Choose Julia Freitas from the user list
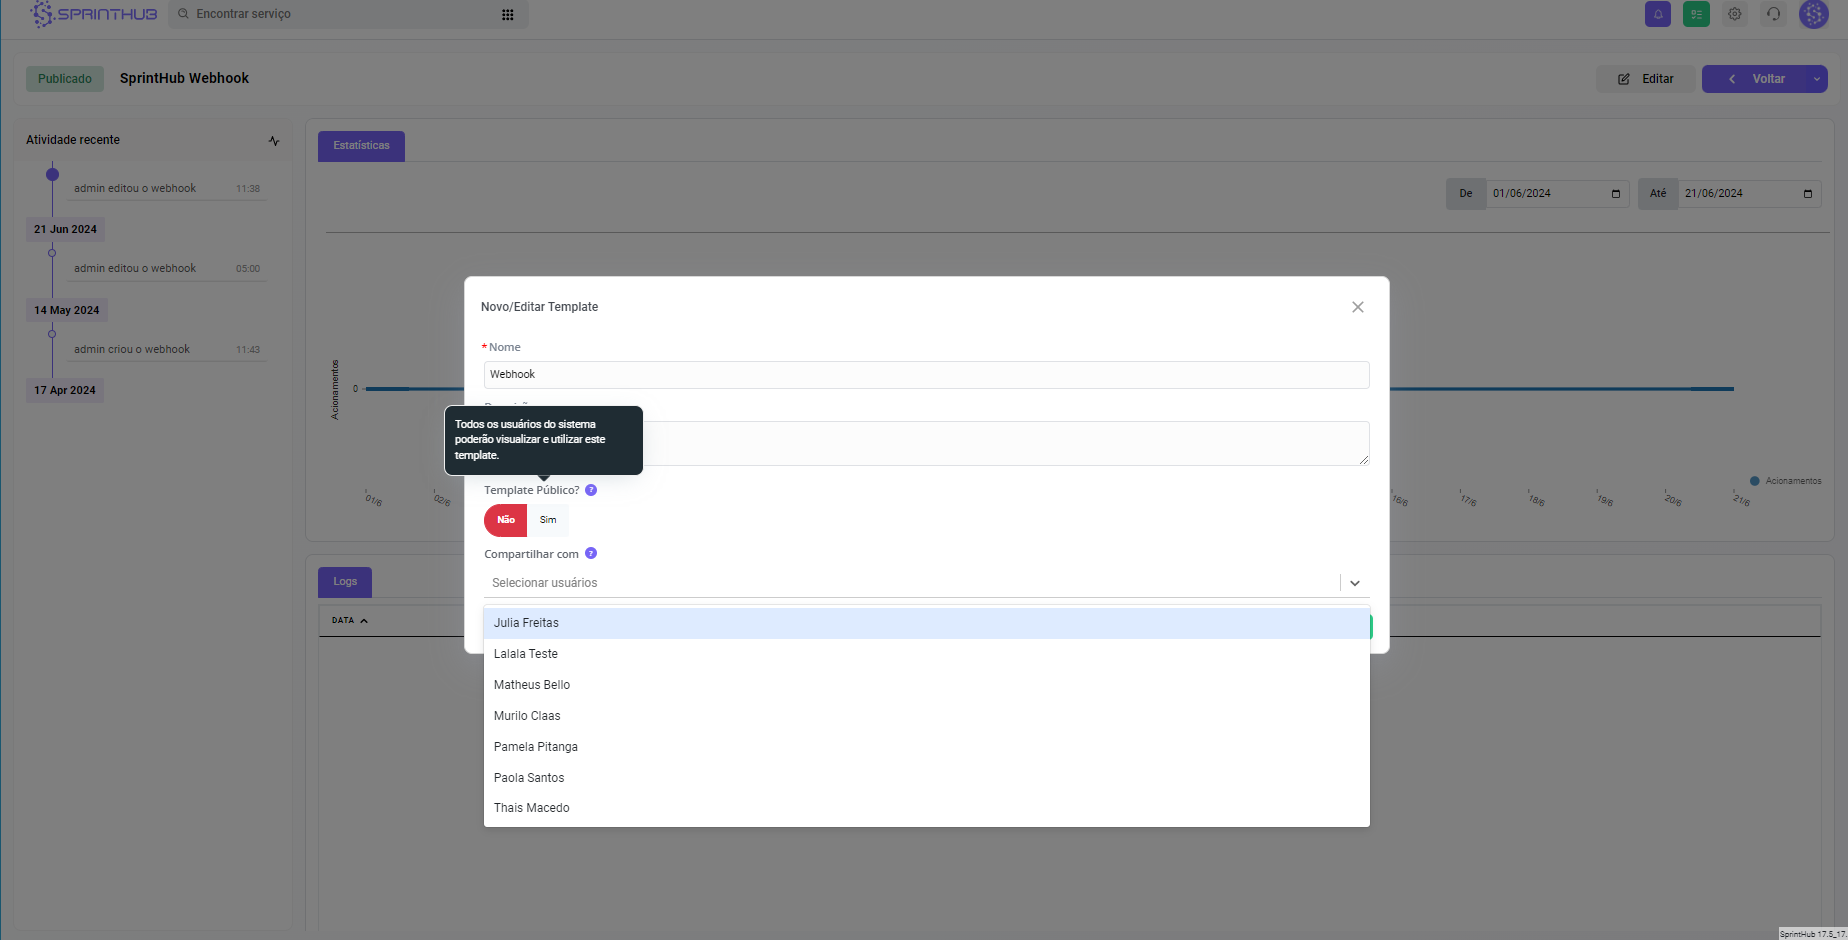 526,623
